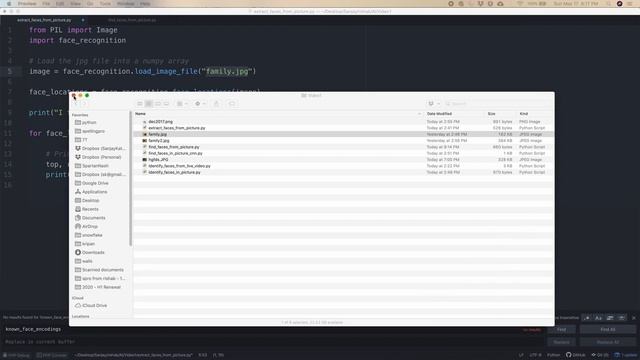Open the Window menu in menu bar
The image size is (640, 360).
click(x=125, y=4)
